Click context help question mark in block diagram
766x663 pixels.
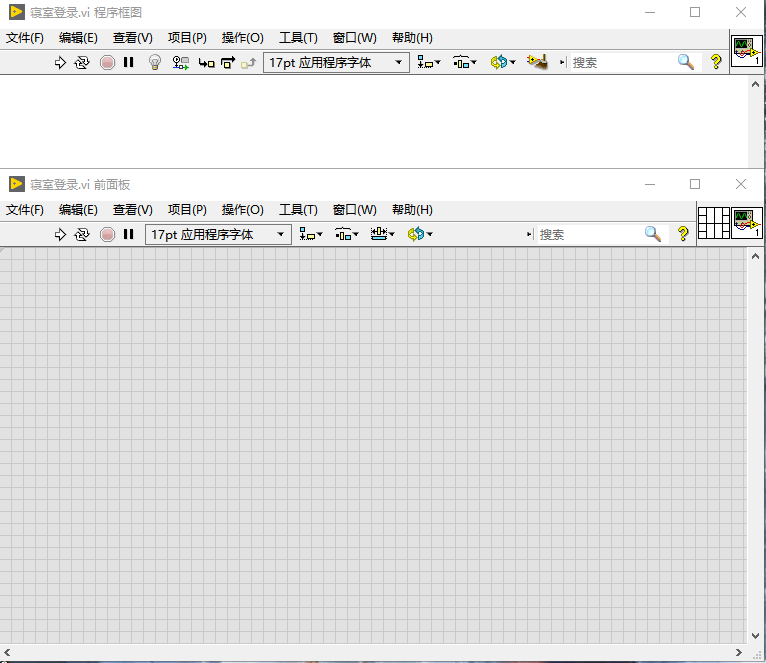coord(716,62)
